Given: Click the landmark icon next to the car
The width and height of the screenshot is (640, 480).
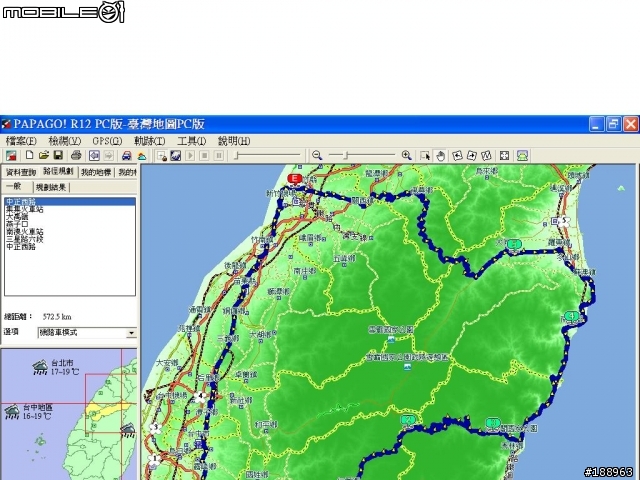Looking at the screenshot, I should click(x=142, y=156).
